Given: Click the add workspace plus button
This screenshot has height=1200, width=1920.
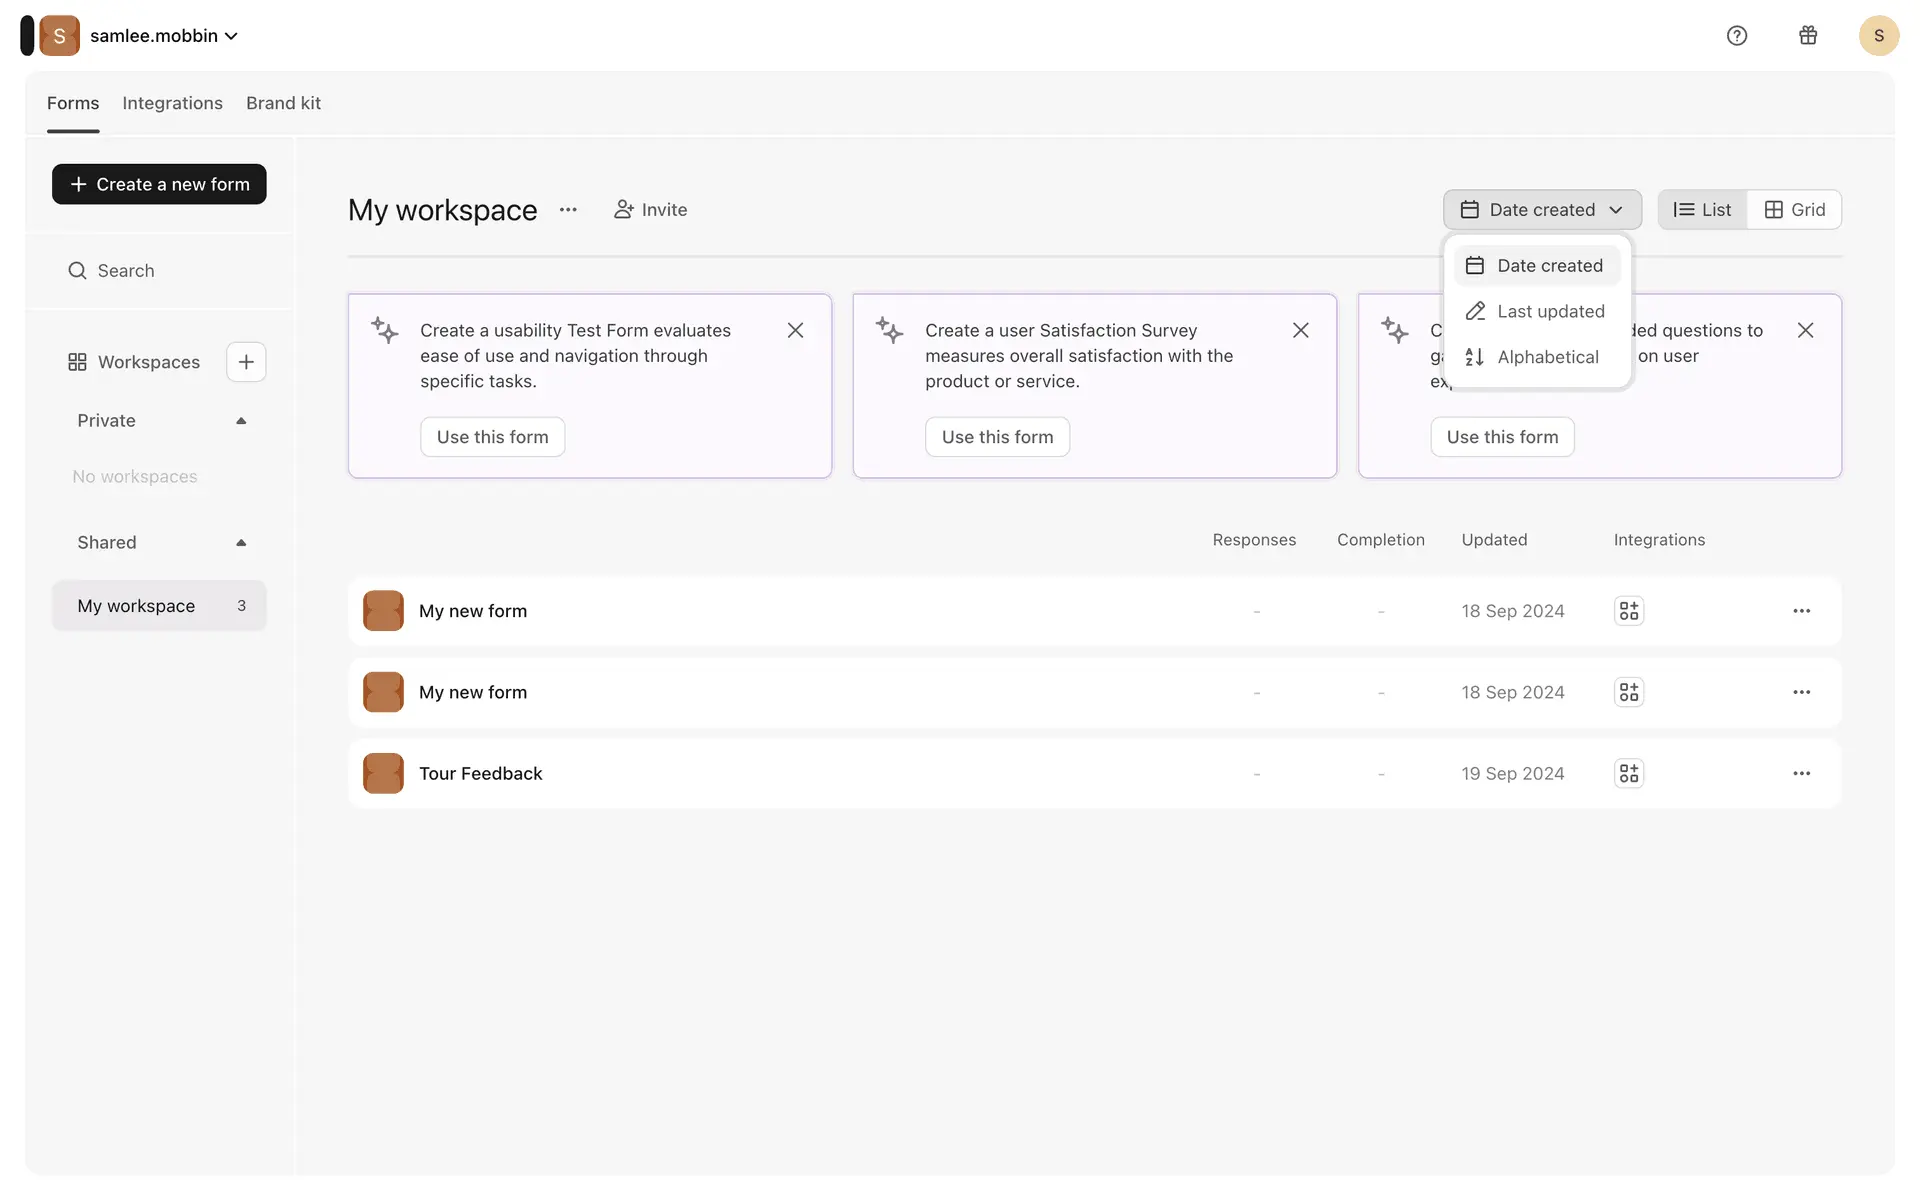Looking at the screenshot, I should [246, 362].
